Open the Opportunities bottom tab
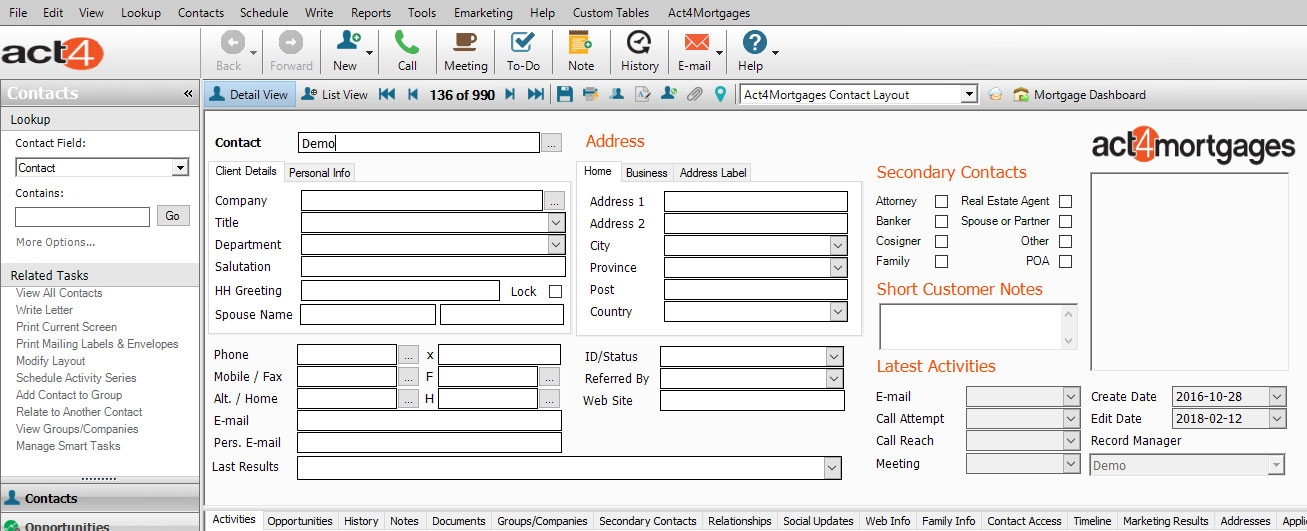1307x531 pixels. 300,521
